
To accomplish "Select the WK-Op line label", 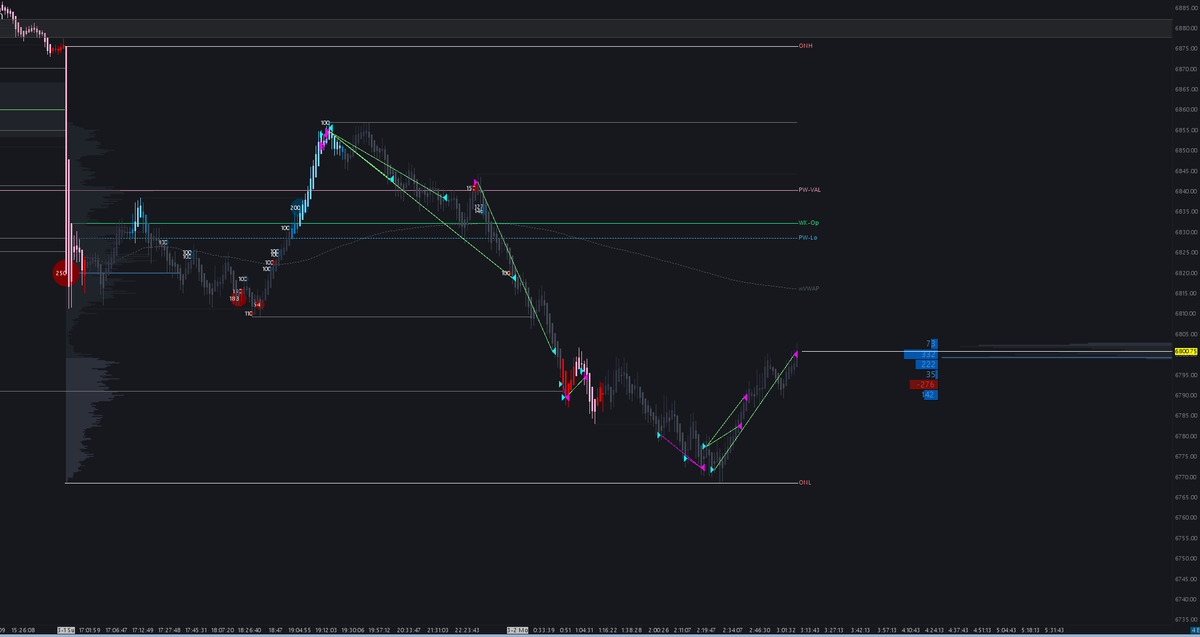I will [808, 223].
